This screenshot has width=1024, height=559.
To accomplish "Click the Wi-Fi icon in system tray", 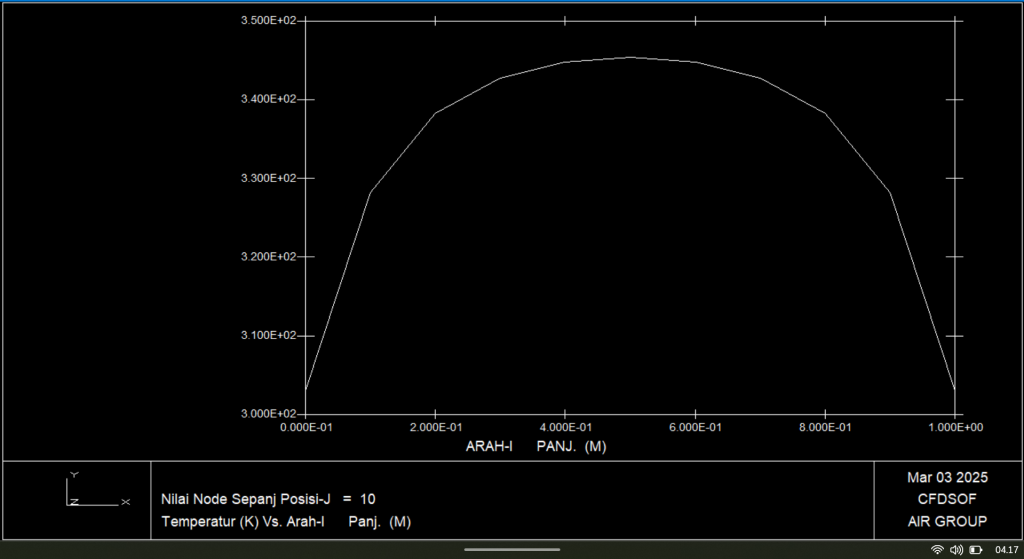I will tap(937, 549).
